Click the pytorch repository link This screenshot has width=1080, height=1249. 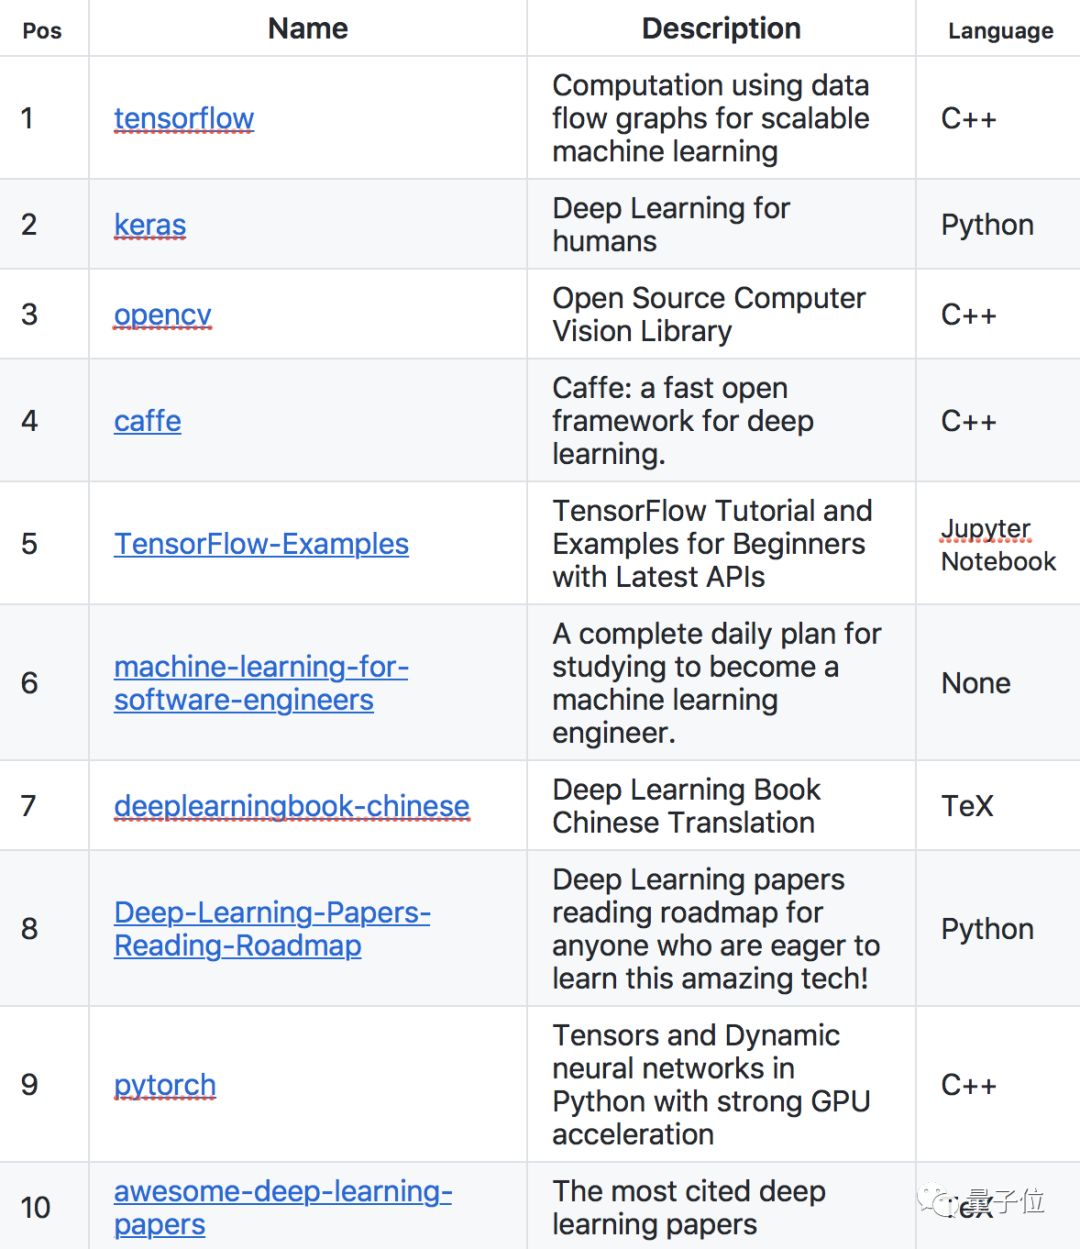[x=165, y=1085]
